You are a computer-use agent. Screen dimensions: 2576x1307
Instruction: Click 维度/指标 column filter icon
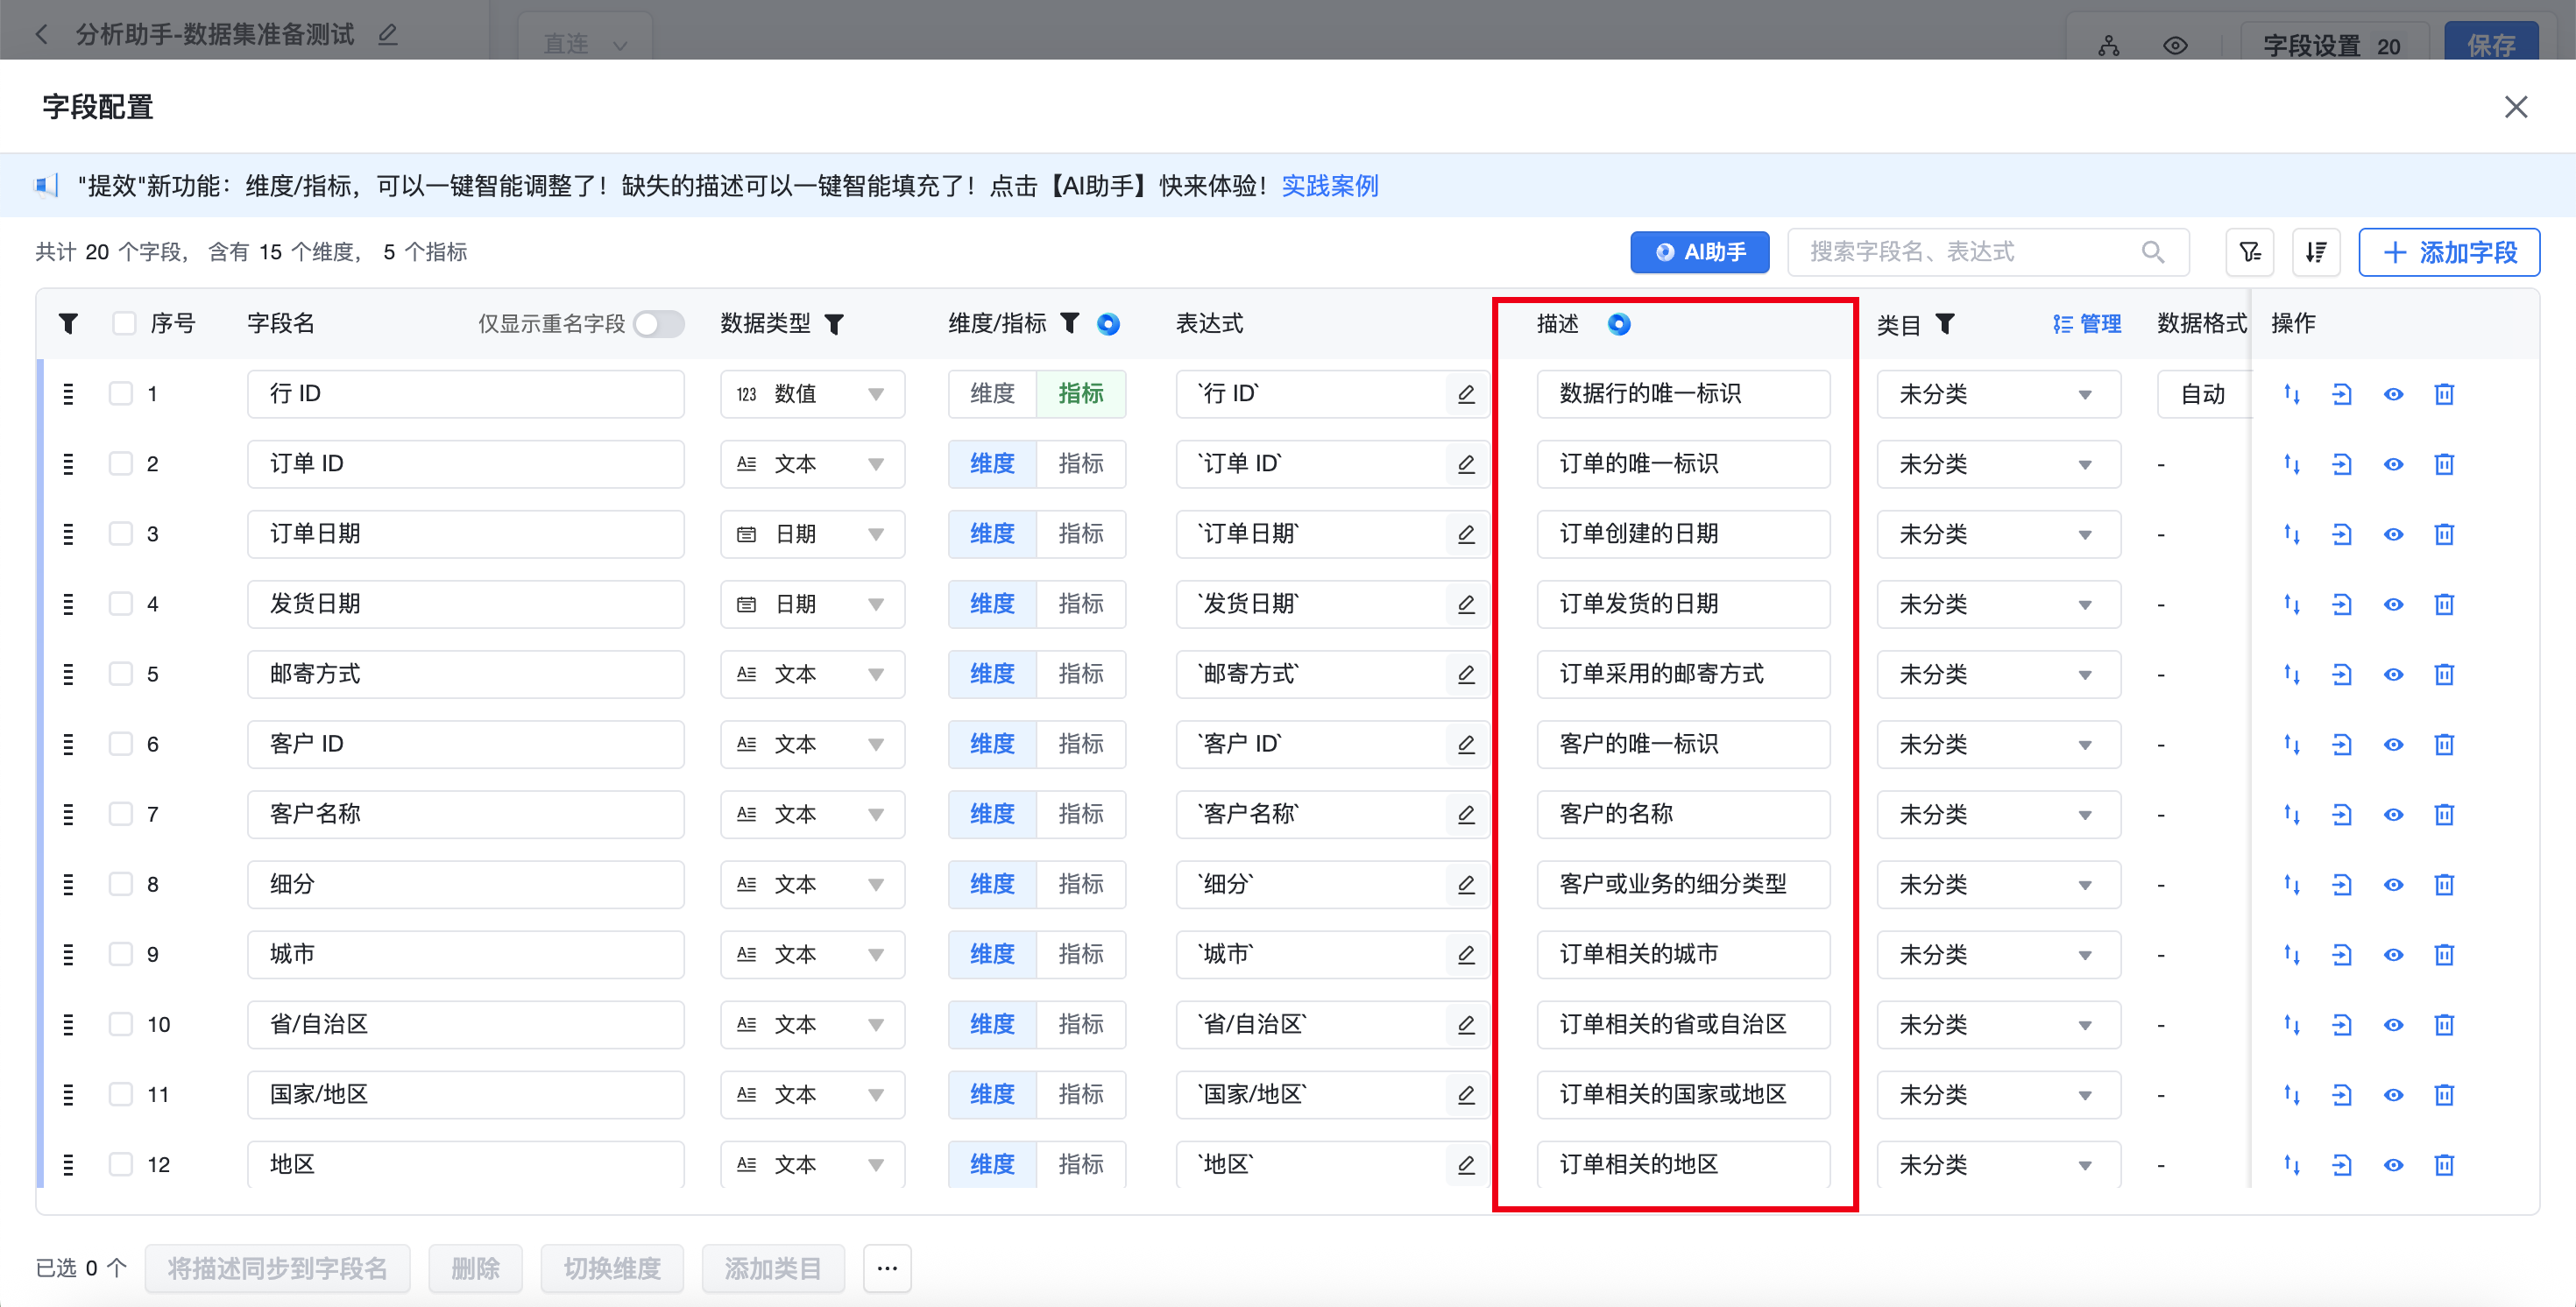1069,323
